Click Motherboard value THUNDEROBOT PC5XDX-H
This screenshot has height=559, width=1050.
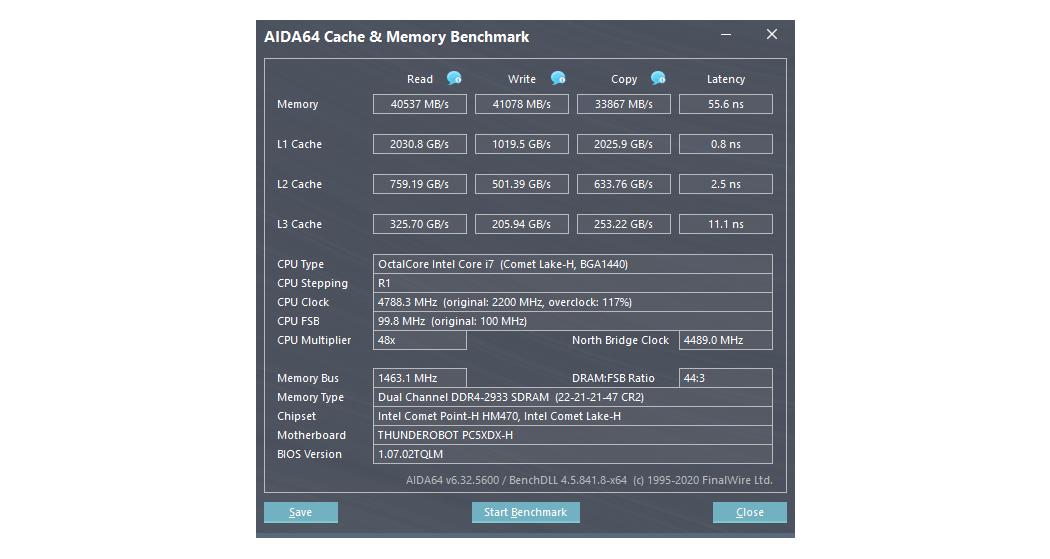[573, 435]
